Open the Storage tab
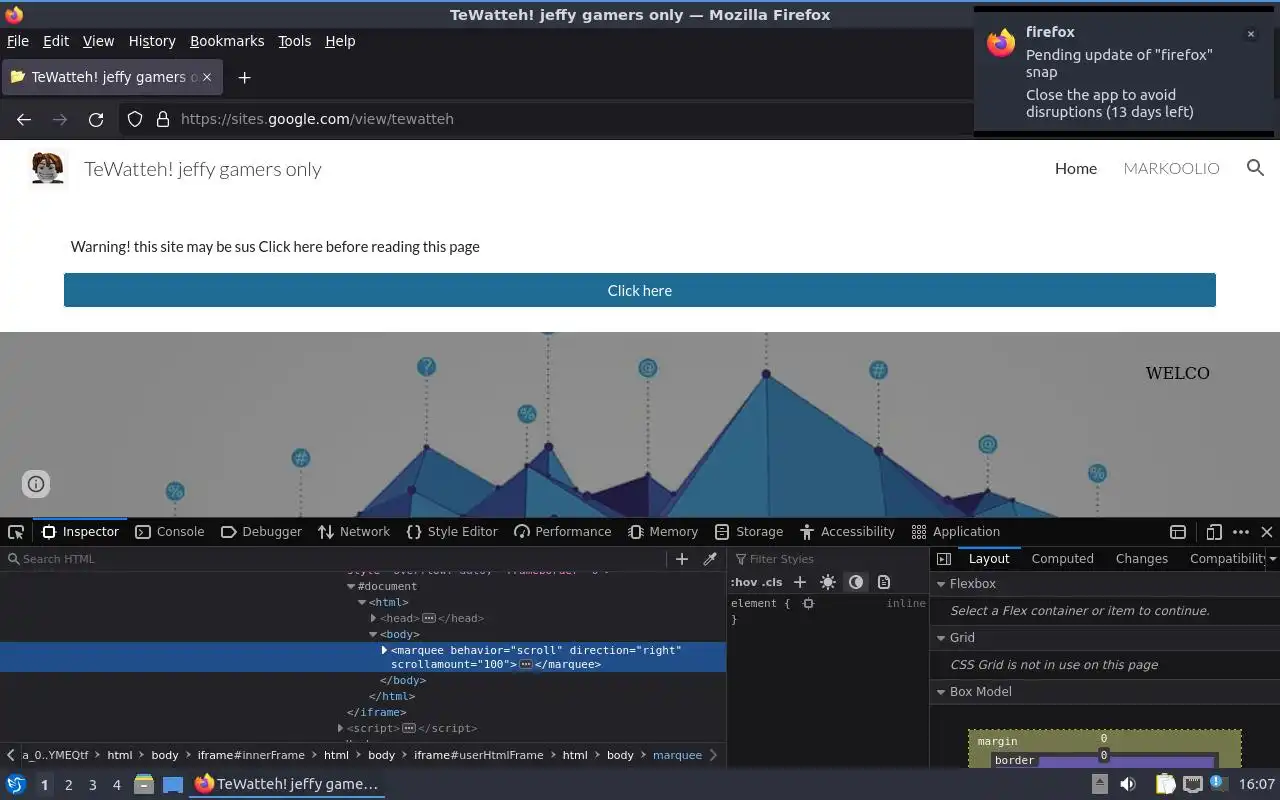The height and width of the screenshot is (800, 1280). pos(749,532)
